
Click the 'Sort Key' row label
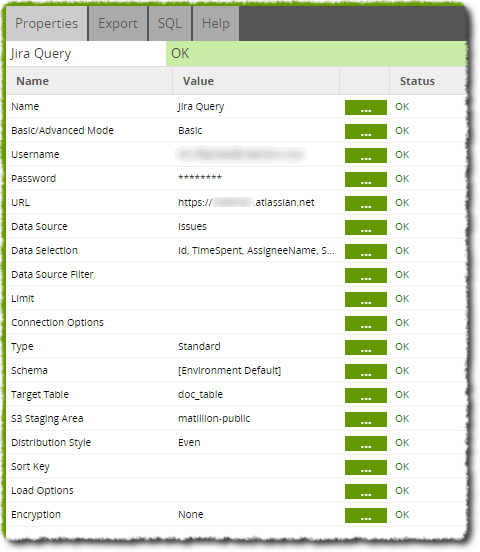30,466
